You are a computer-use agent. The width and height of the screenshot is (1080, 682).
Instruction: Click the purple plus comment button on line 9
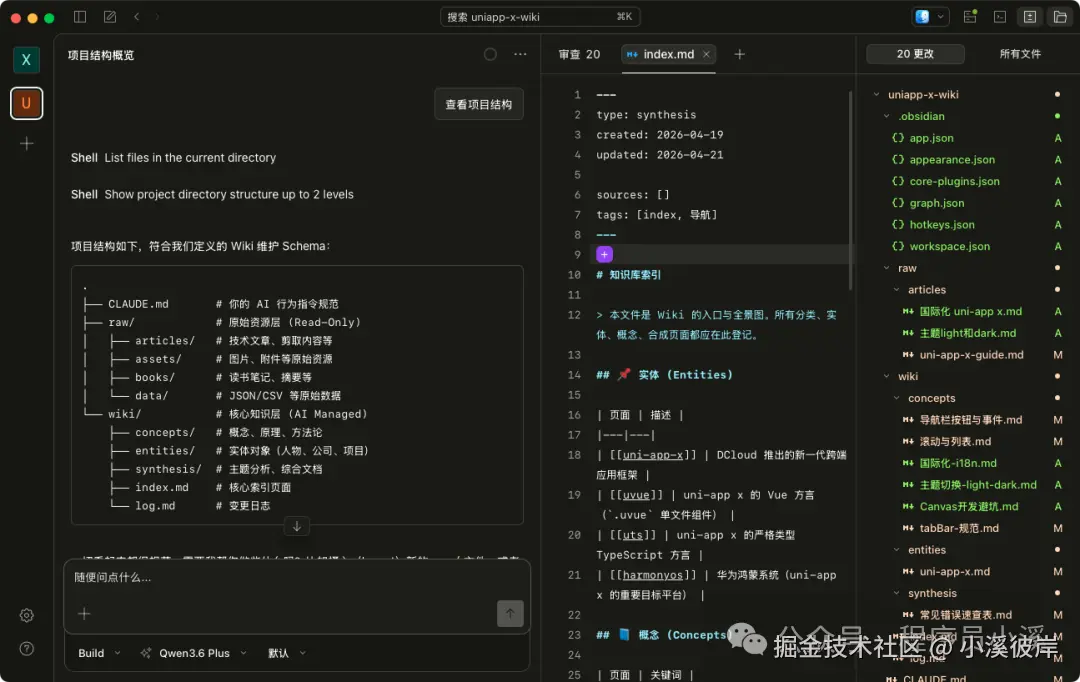[604, 254]
